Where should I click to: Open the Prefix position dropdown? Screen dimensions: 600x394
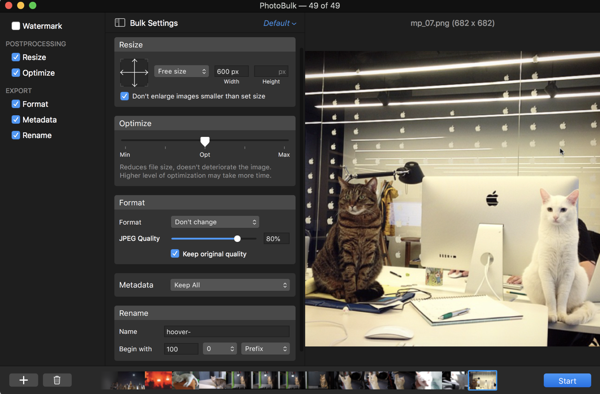click(x=265, y=349)
